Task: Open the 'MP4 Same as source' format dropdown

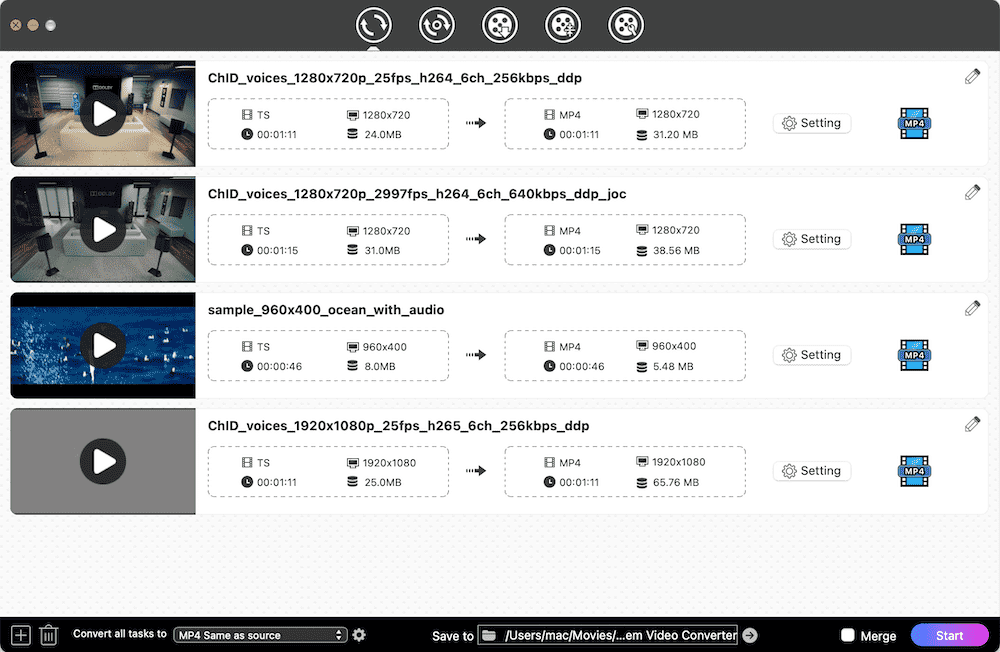Action: [260, 635]
